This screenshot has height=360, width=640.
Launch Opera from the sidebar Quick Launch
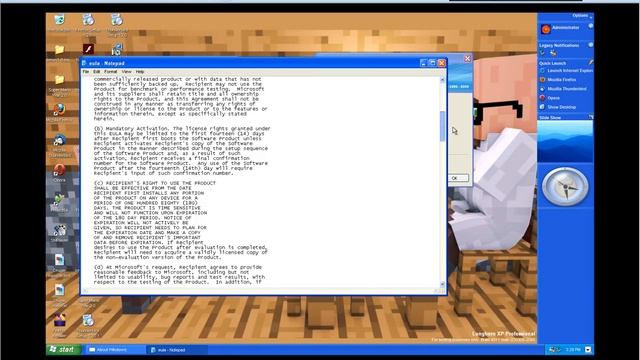tap(550, 98)
